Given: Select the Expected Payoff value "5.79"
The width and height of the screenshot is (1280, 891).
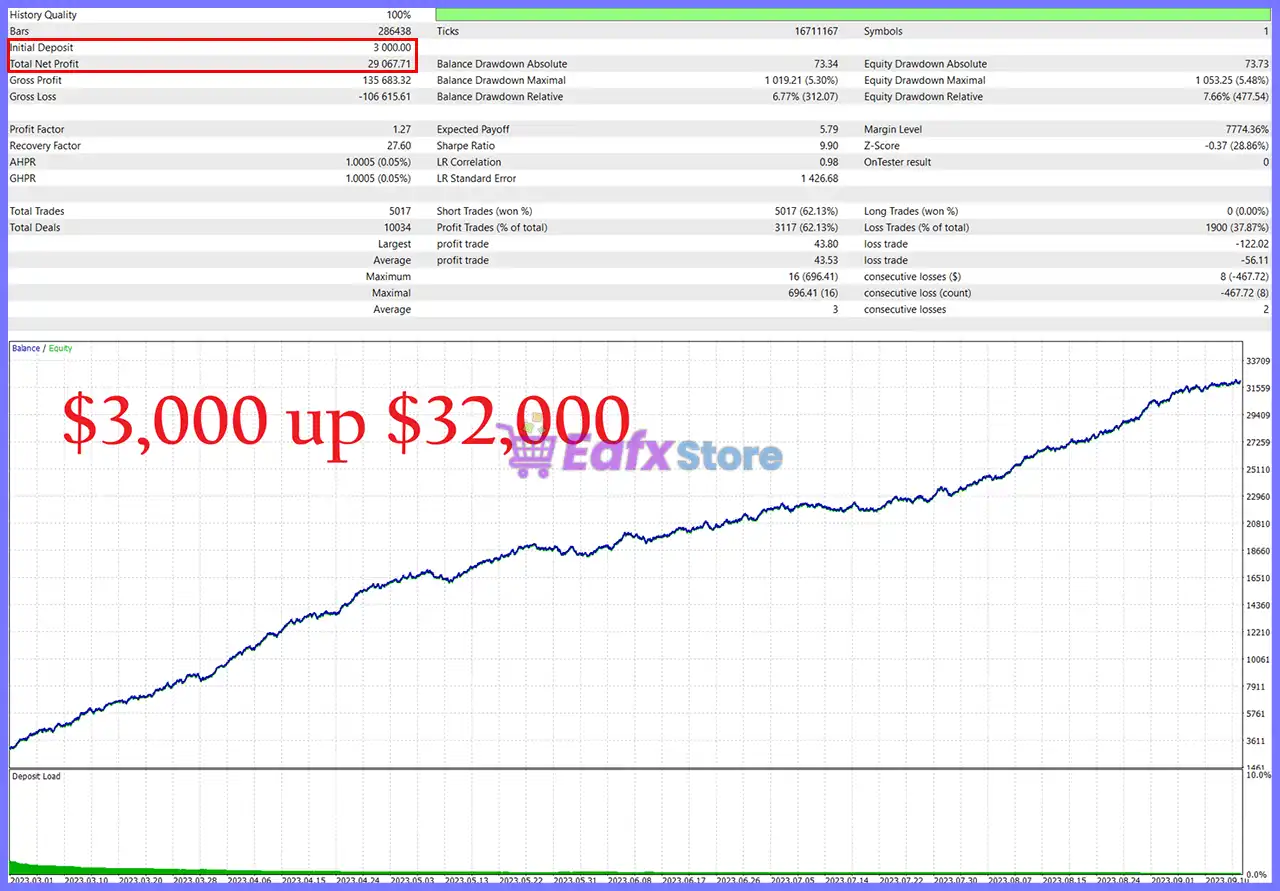Looking at the screenshot, I should pyautogui.click(x=829, y=129).
